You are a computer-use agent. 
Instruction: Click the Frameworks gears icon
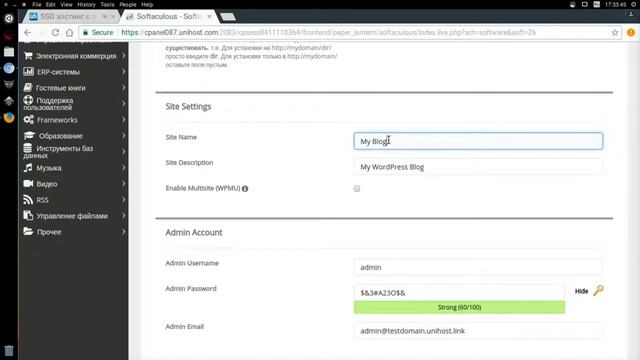(29, 120)
